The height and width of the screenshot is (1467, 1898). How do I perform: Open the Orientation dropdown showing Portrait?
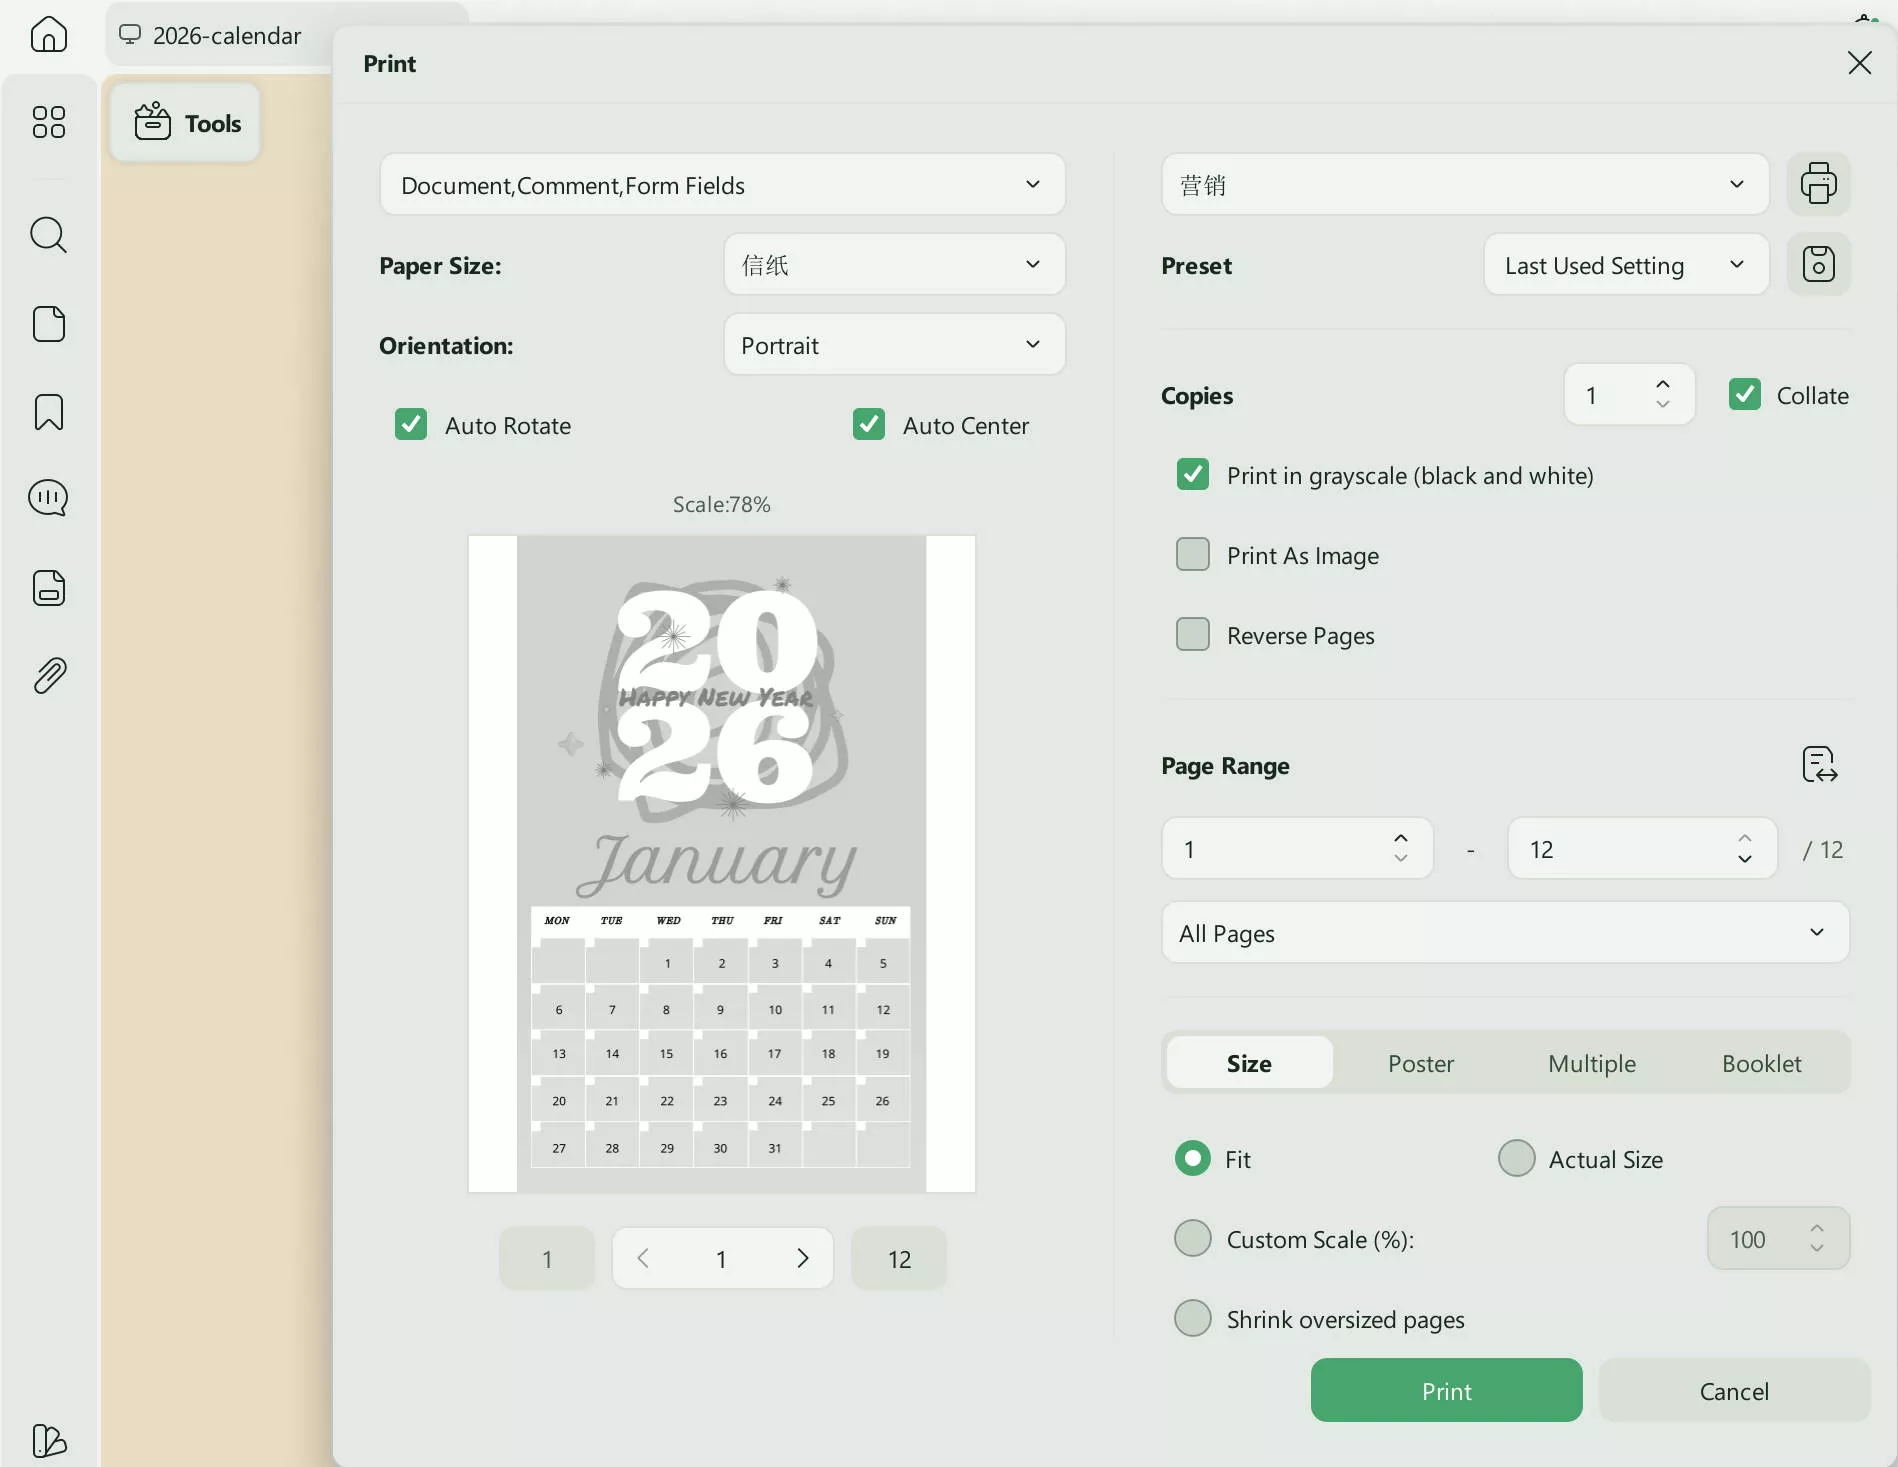point(893,344)
